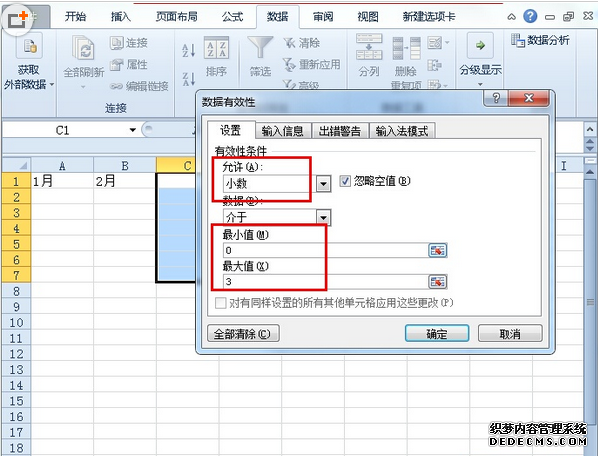Select row 10 header

tap(16, 323)
